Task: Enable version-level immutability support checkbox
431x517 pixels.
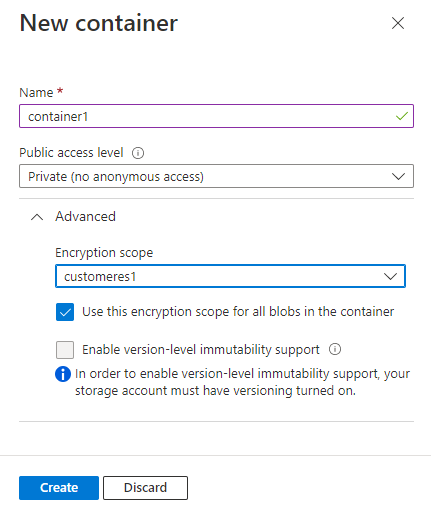Action: coord(65,350)
